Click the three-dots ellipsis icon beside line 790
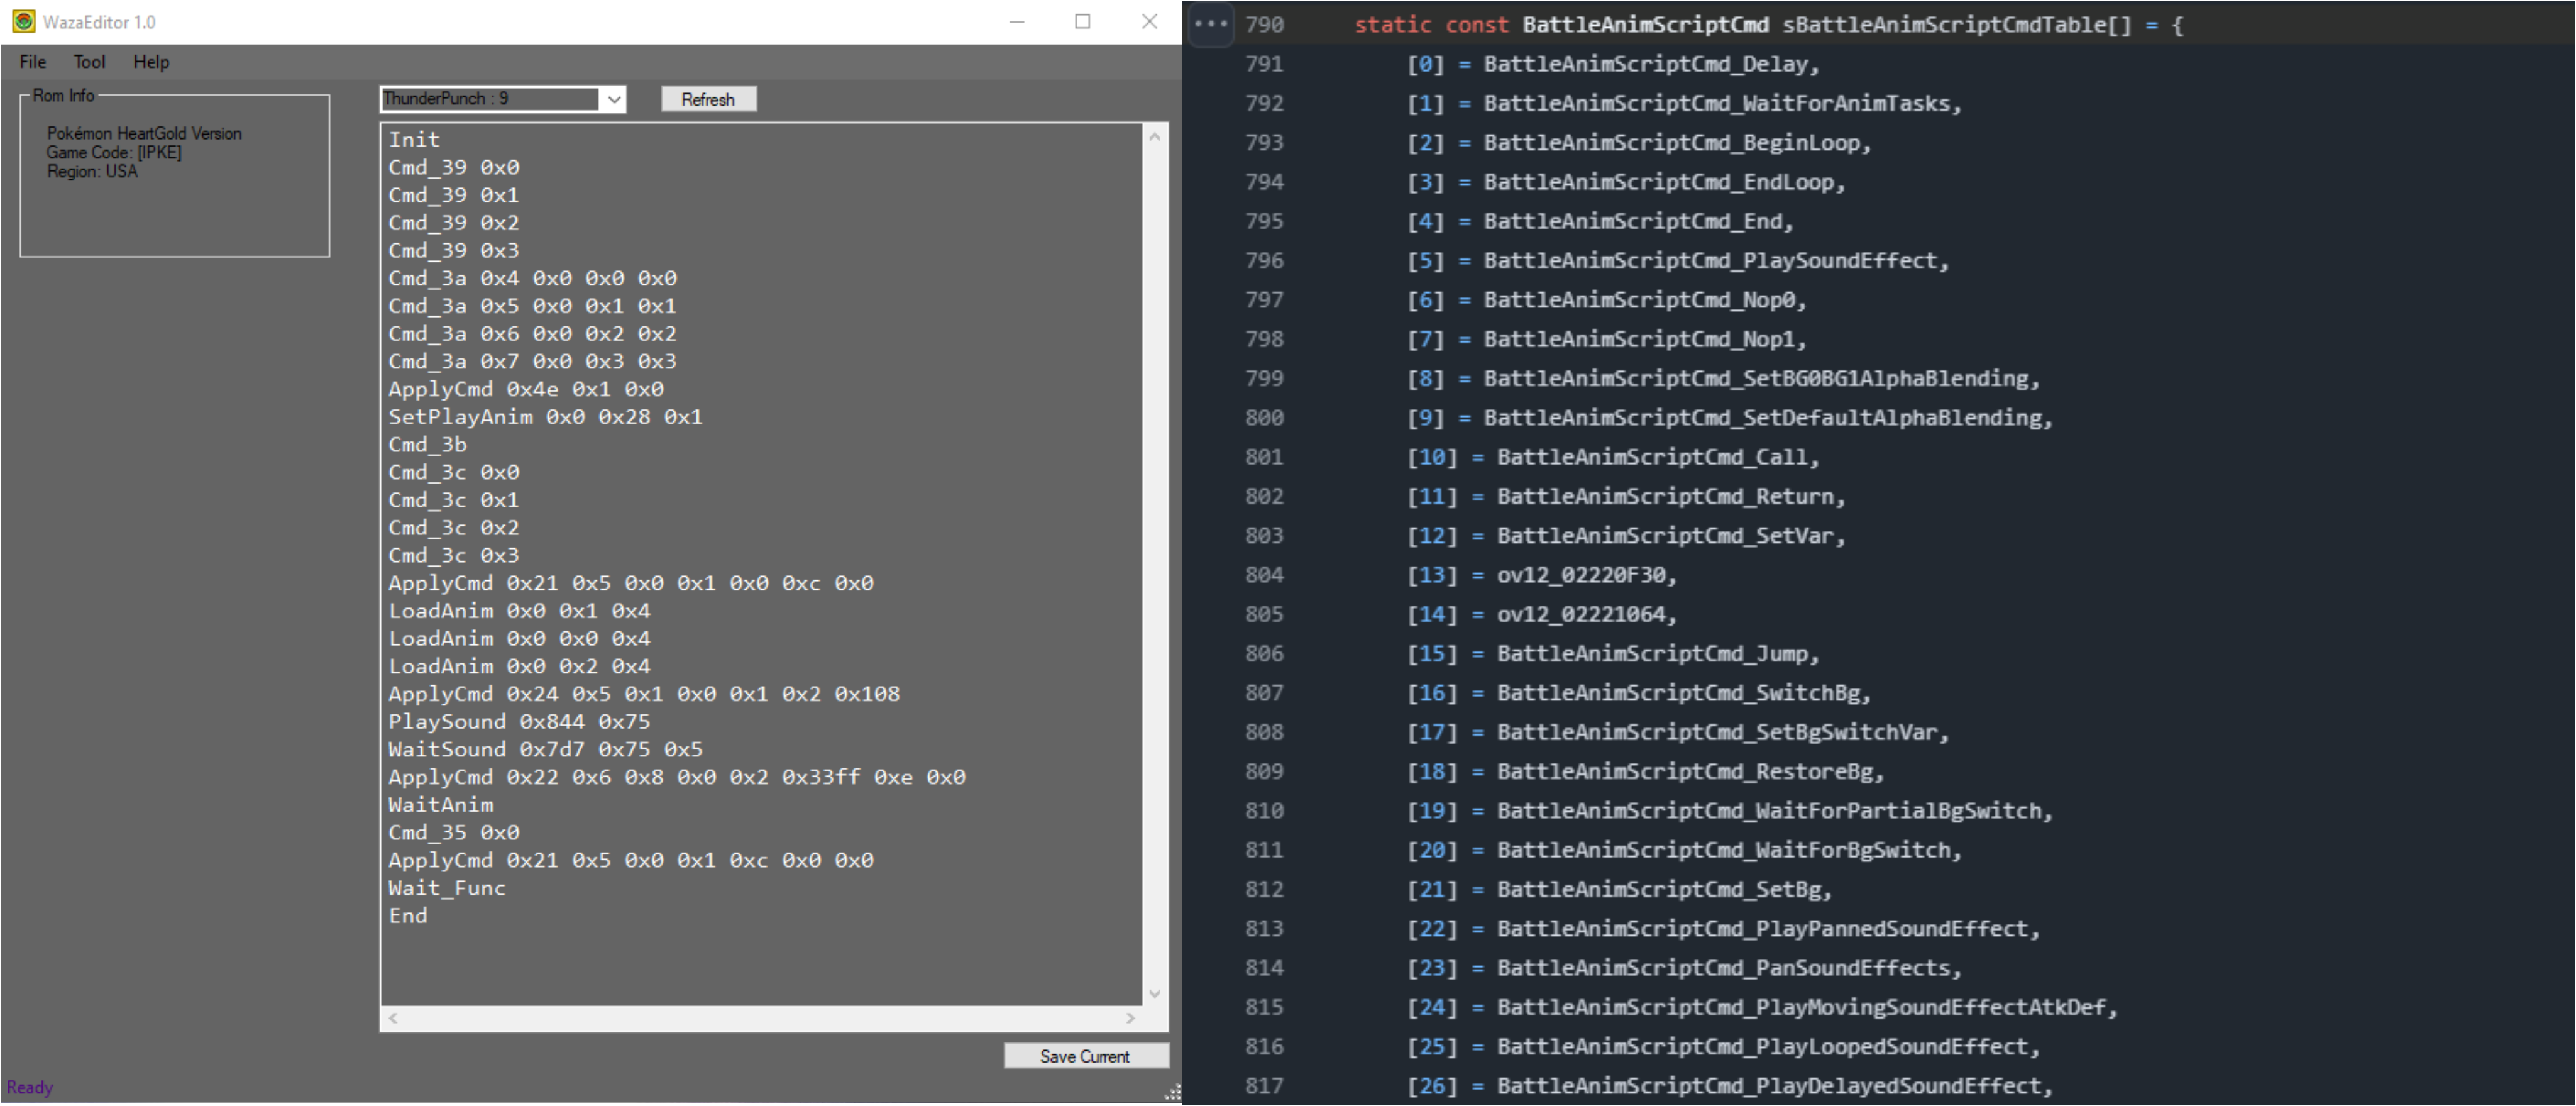Image resolution: width=2576 pixels, height=1106 pixels. pos(1210,24)
